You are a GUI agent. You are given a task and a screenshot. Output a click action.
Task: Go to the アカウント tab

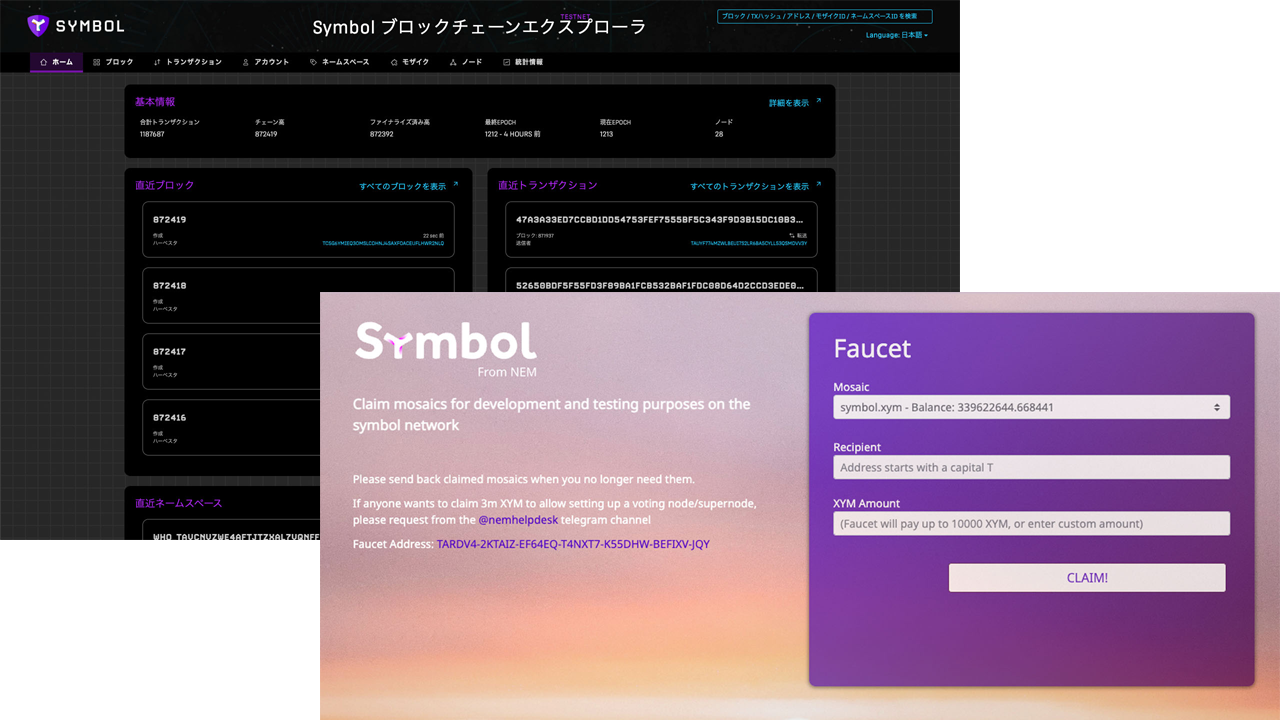click(x=266, y=62)
